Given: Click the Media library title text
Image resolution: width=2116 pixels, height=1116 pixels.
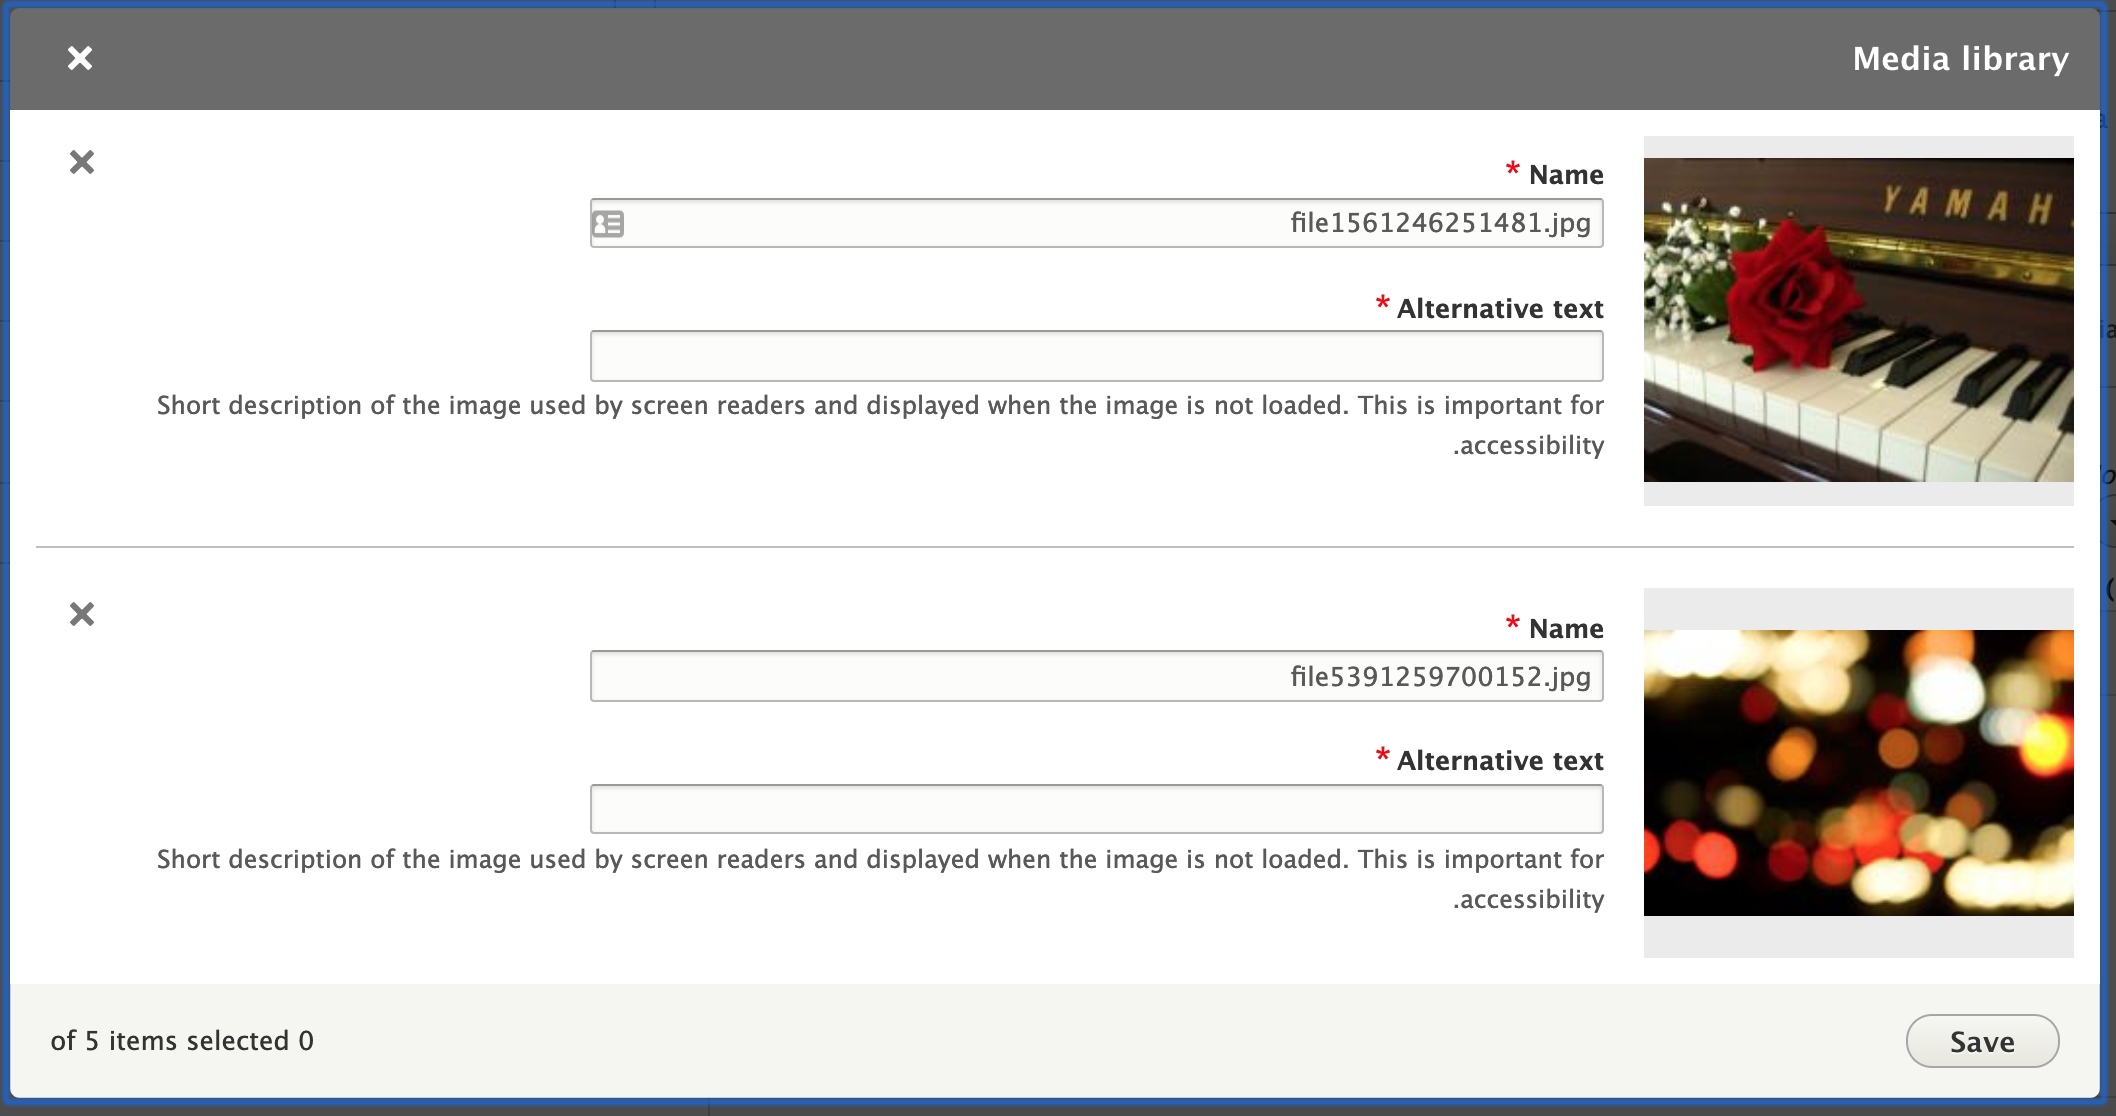Looking at the screenshot, I should (1960, 58).
